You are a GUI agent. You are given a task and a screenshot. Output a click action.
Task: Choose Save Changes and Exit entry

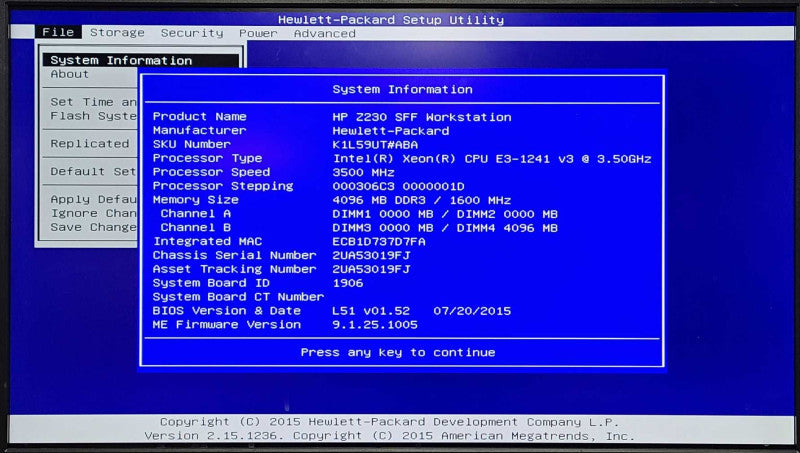point(93,227)
